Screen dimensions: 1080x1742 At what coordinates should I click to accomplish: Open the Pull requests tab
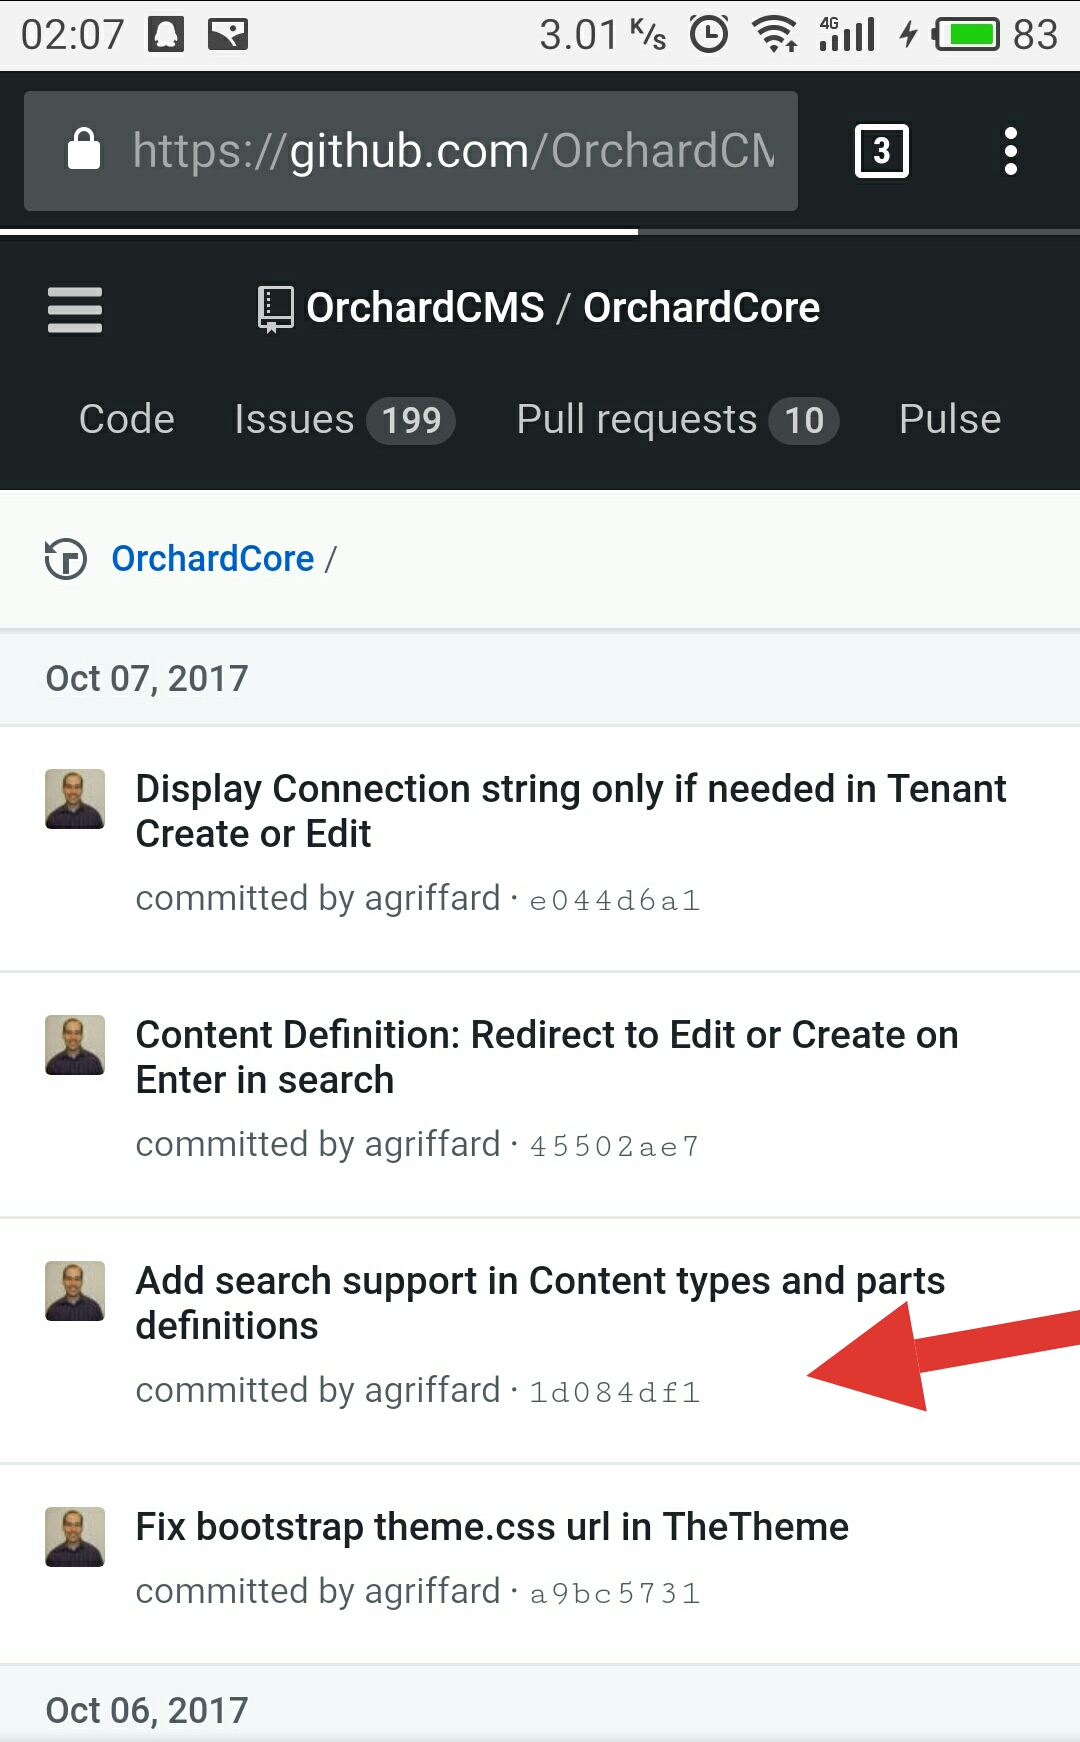pyautogui.click(x=636, y=419)
